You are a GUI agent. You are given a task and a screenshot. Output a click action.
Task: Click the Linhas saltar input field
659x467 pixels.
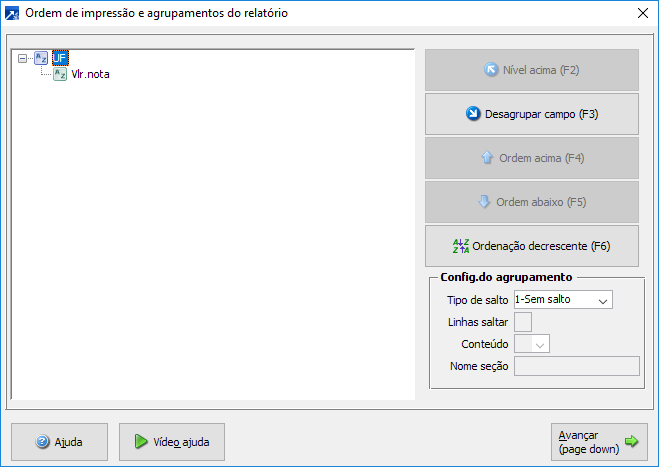(523, 322)
